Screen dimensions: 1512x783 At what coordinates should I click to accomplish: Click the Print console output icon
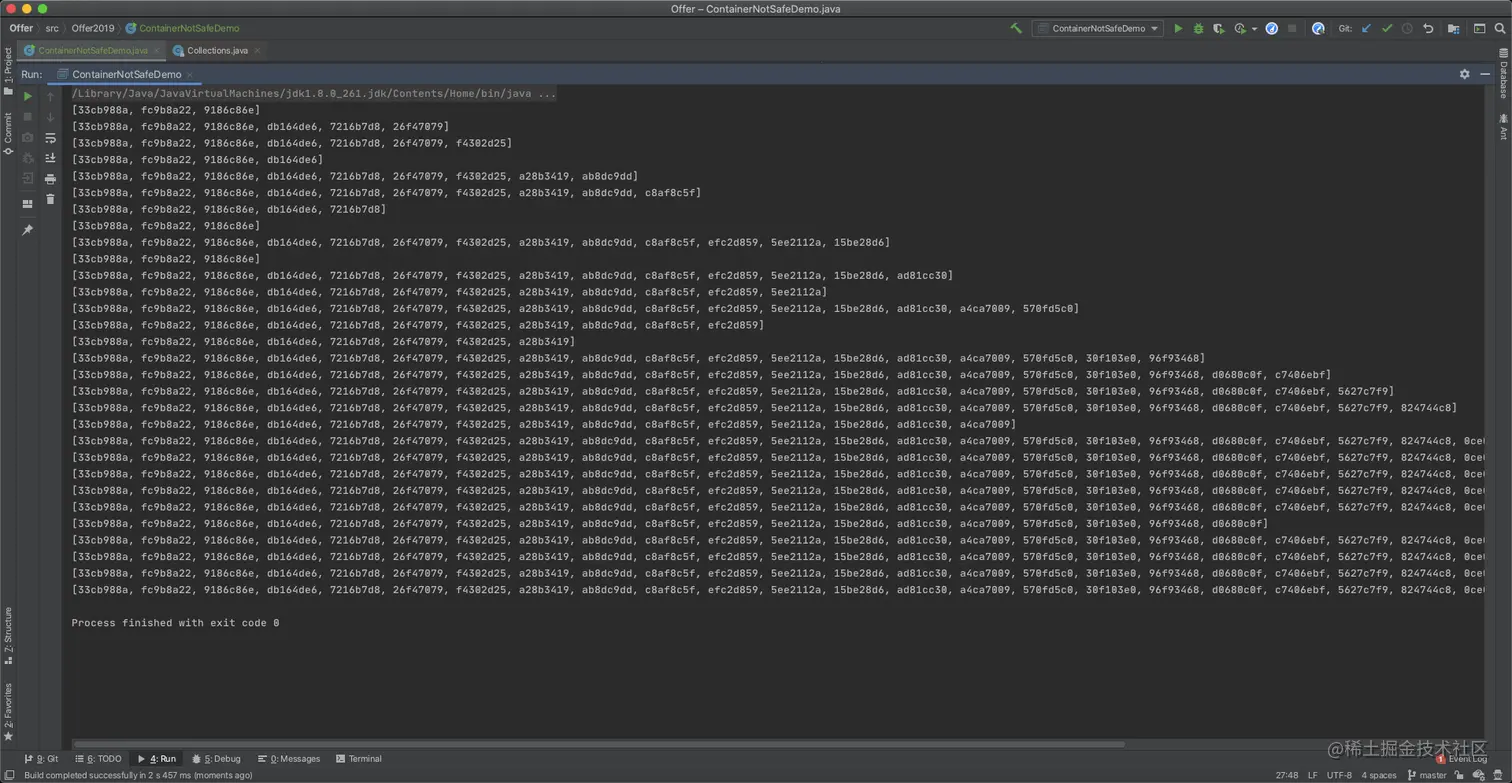pyautogui.click(x=51, y=179)
